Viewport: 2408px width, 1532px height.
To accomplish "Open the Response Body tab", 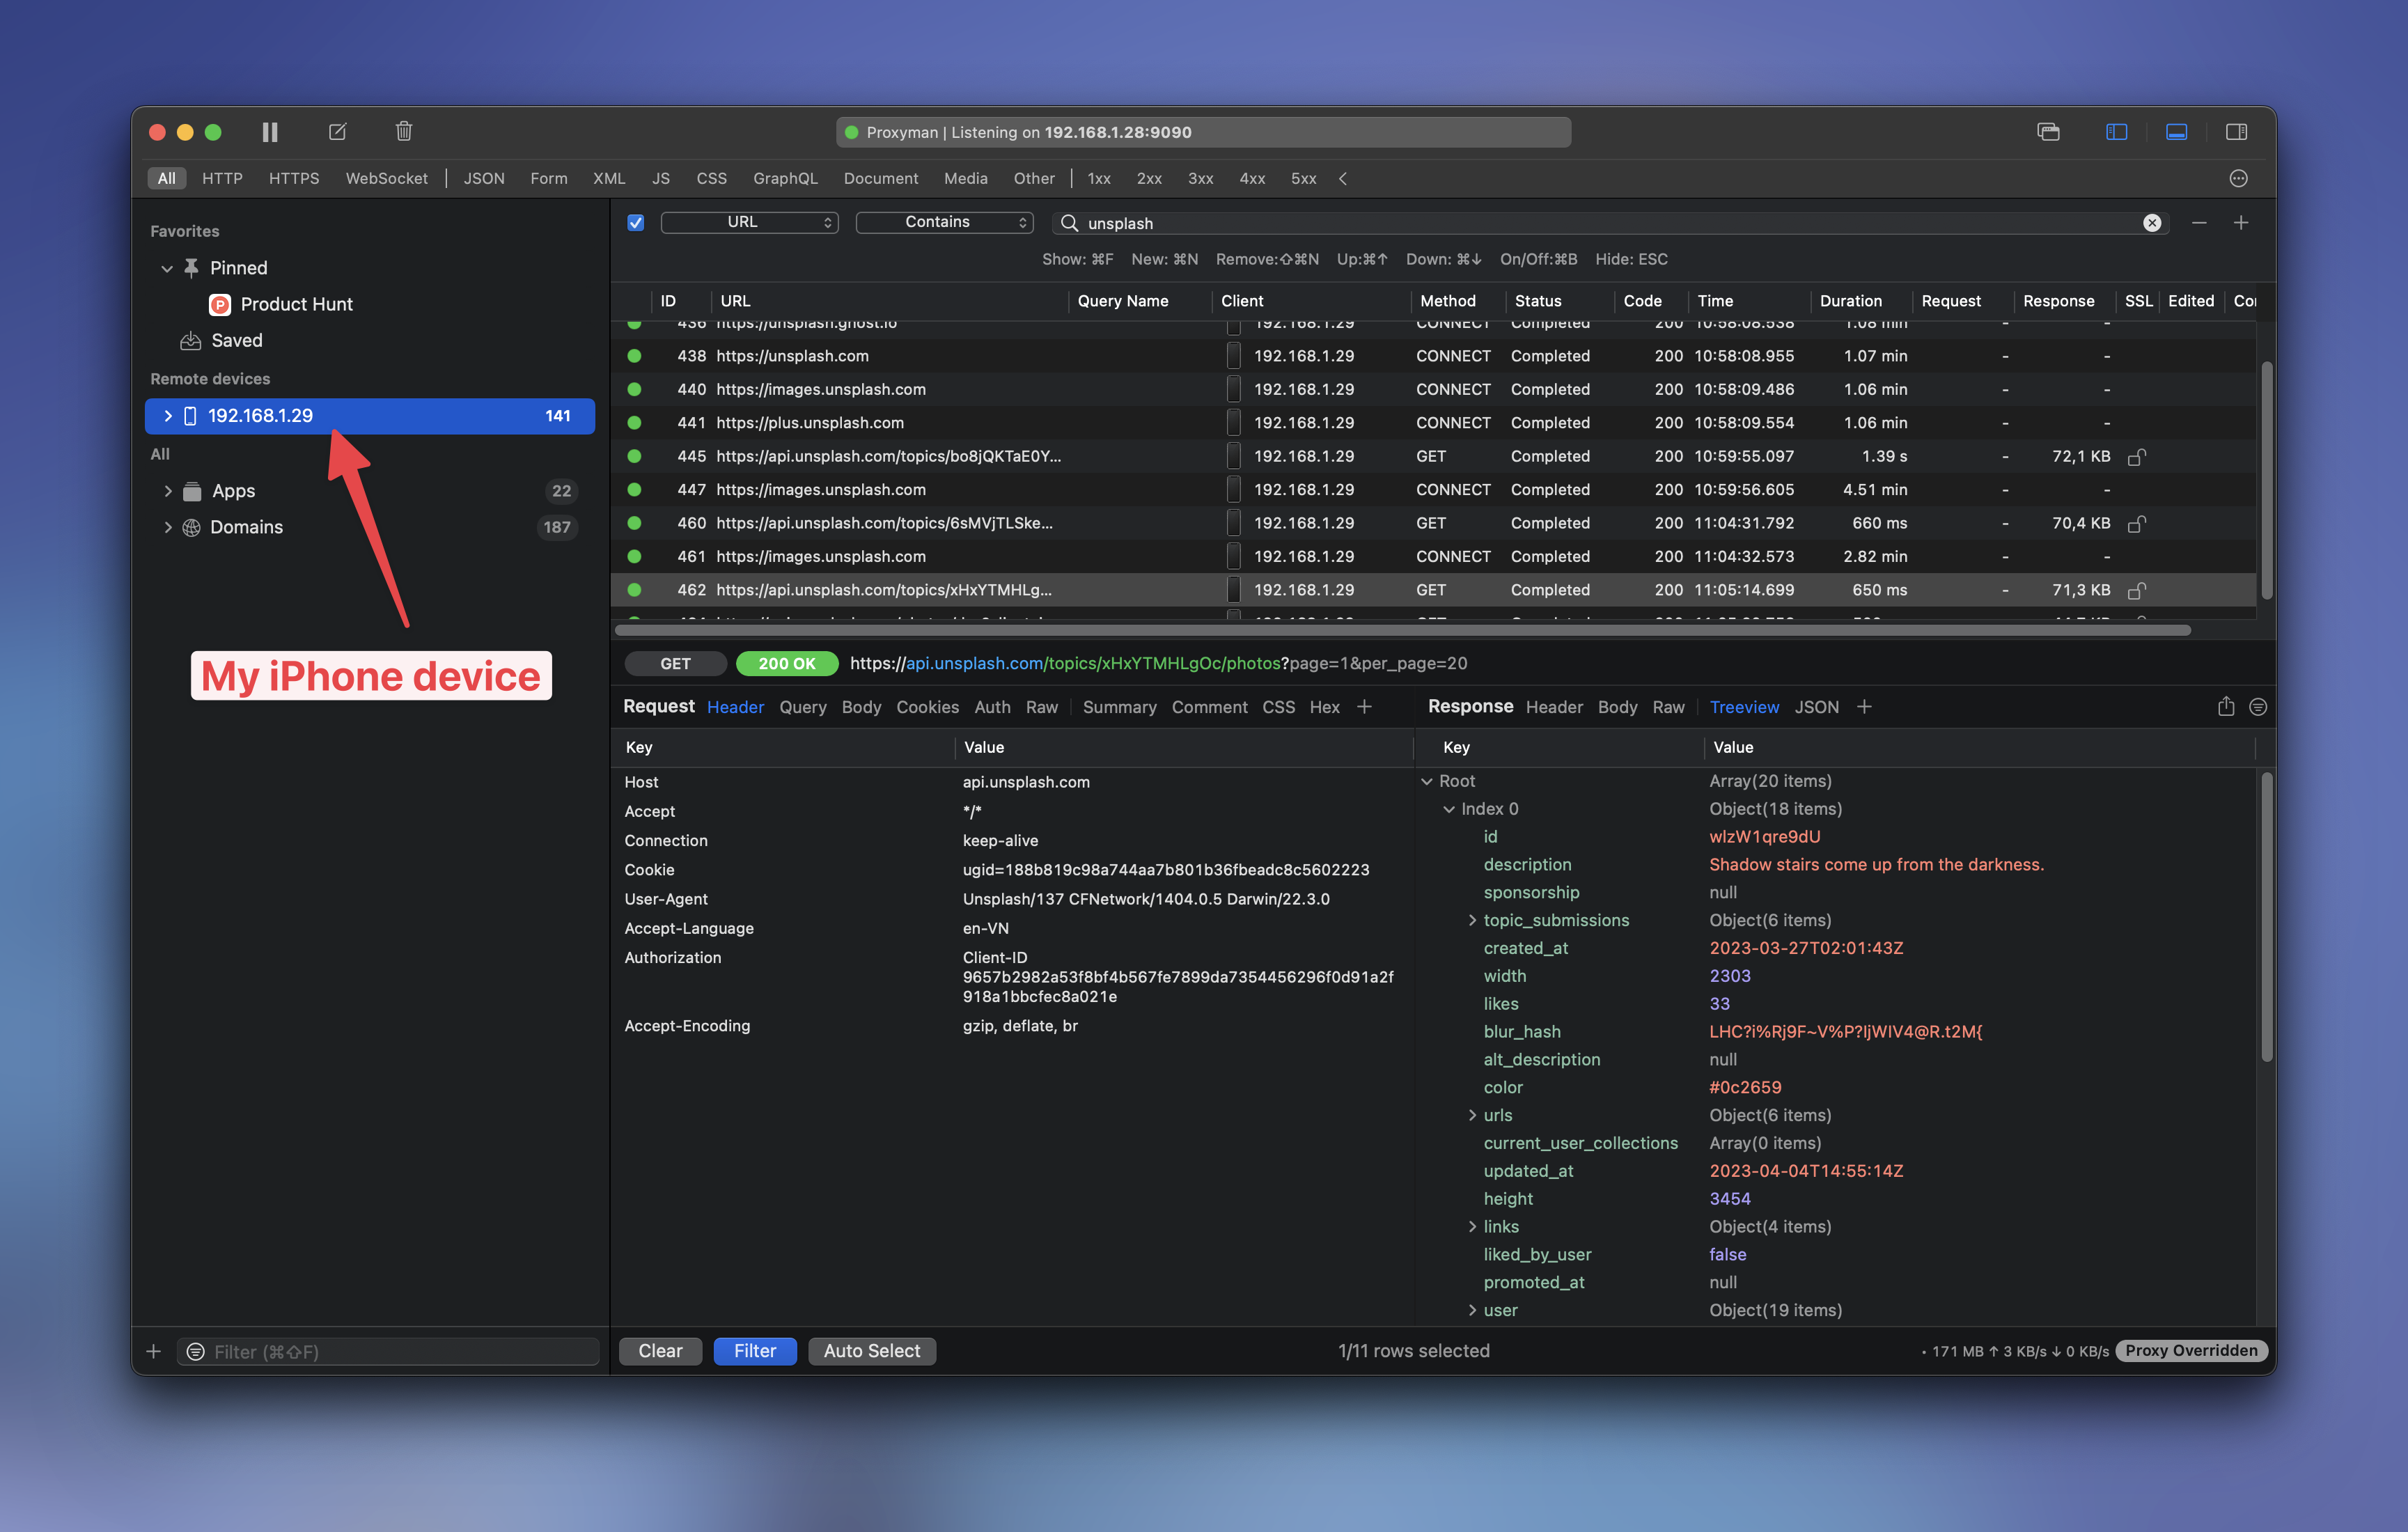I will [x=1617, y=707].
